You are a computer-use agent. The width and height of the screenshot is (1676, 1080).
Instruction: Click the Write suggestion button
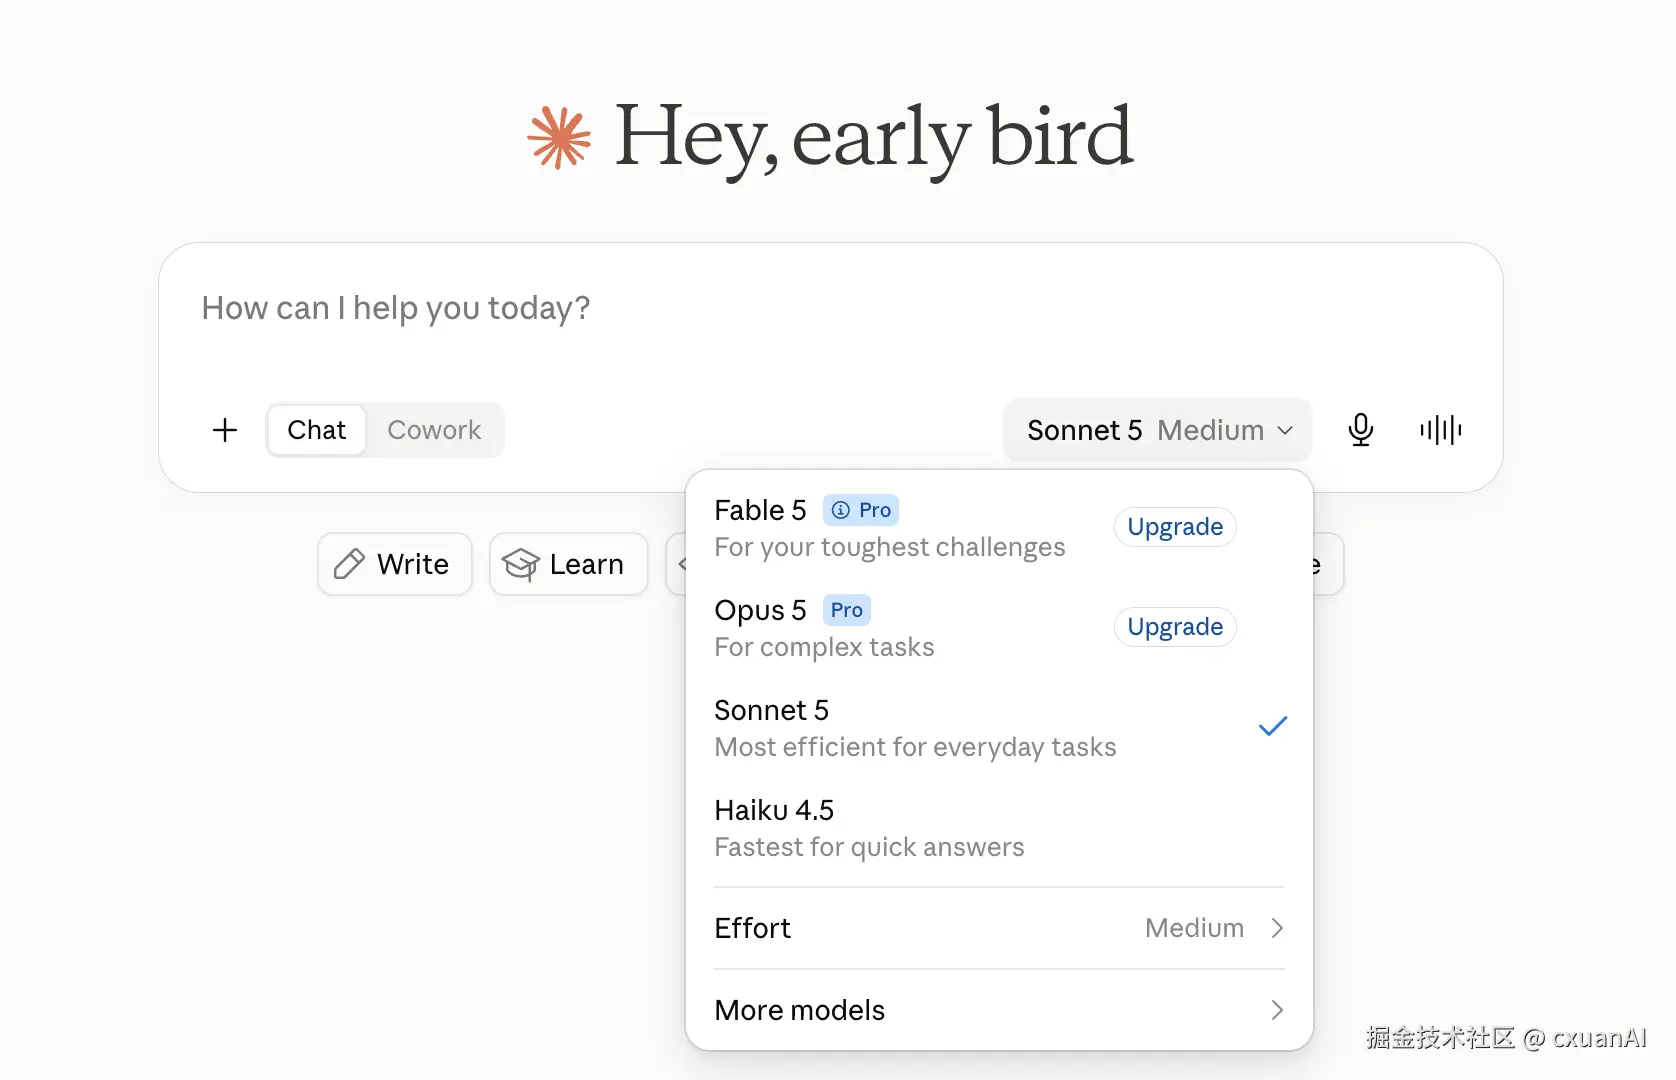click(x=395, y=564)
